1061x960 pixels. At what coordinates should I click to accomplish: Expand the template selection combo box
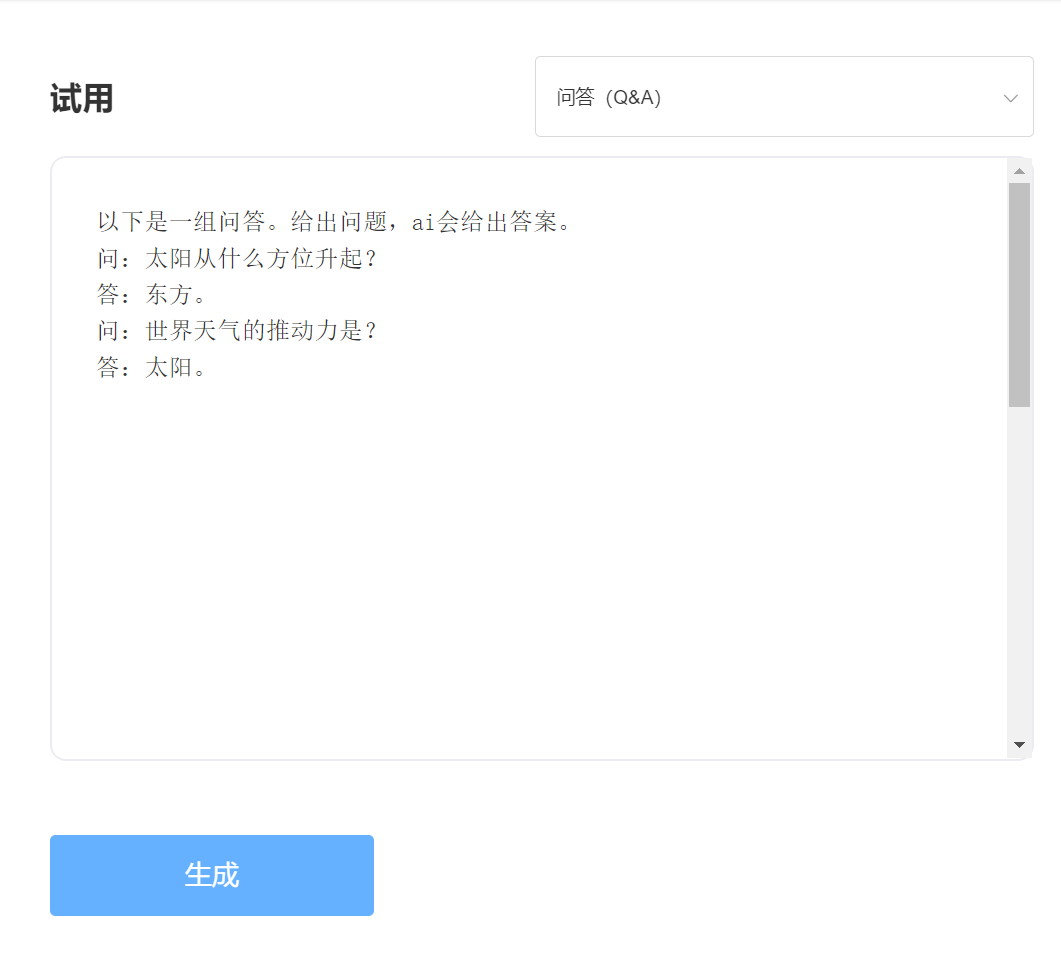tap(783, 96)
